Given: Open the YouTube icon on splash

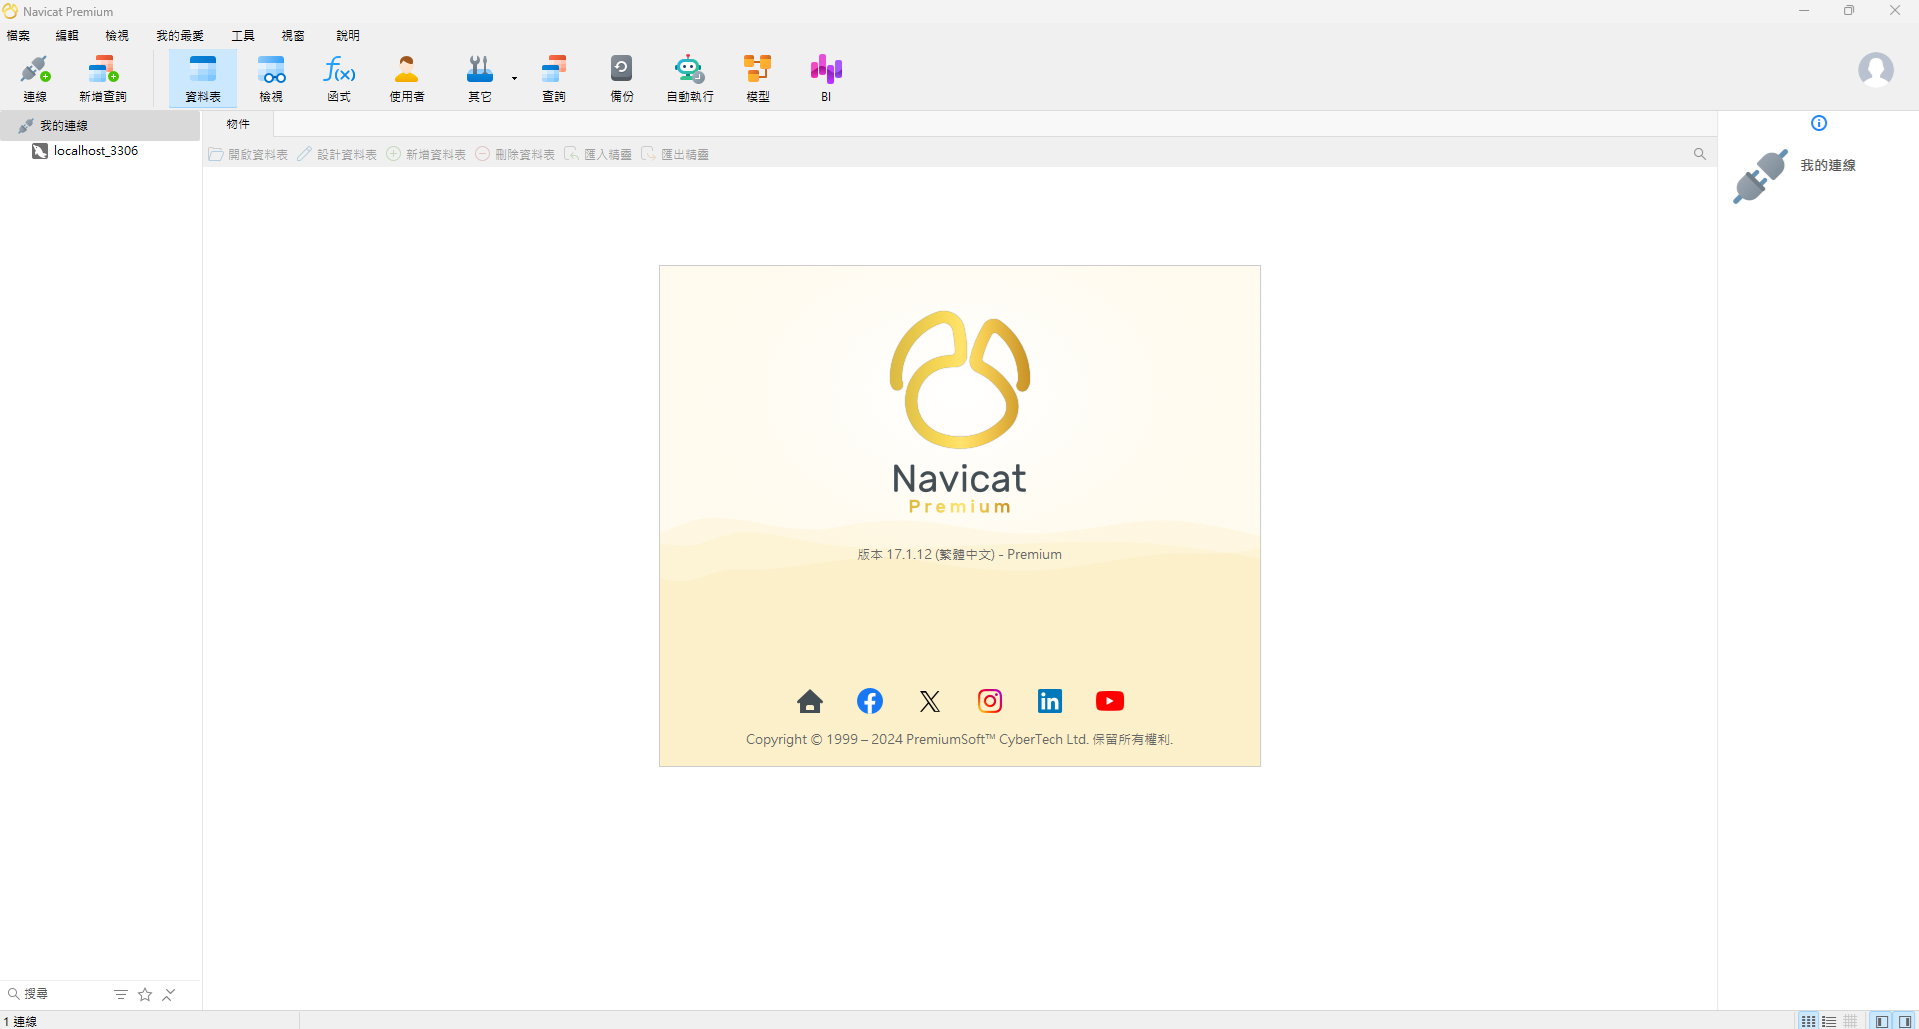Looking at the screenshot, I should click(x=1110, y=701).
